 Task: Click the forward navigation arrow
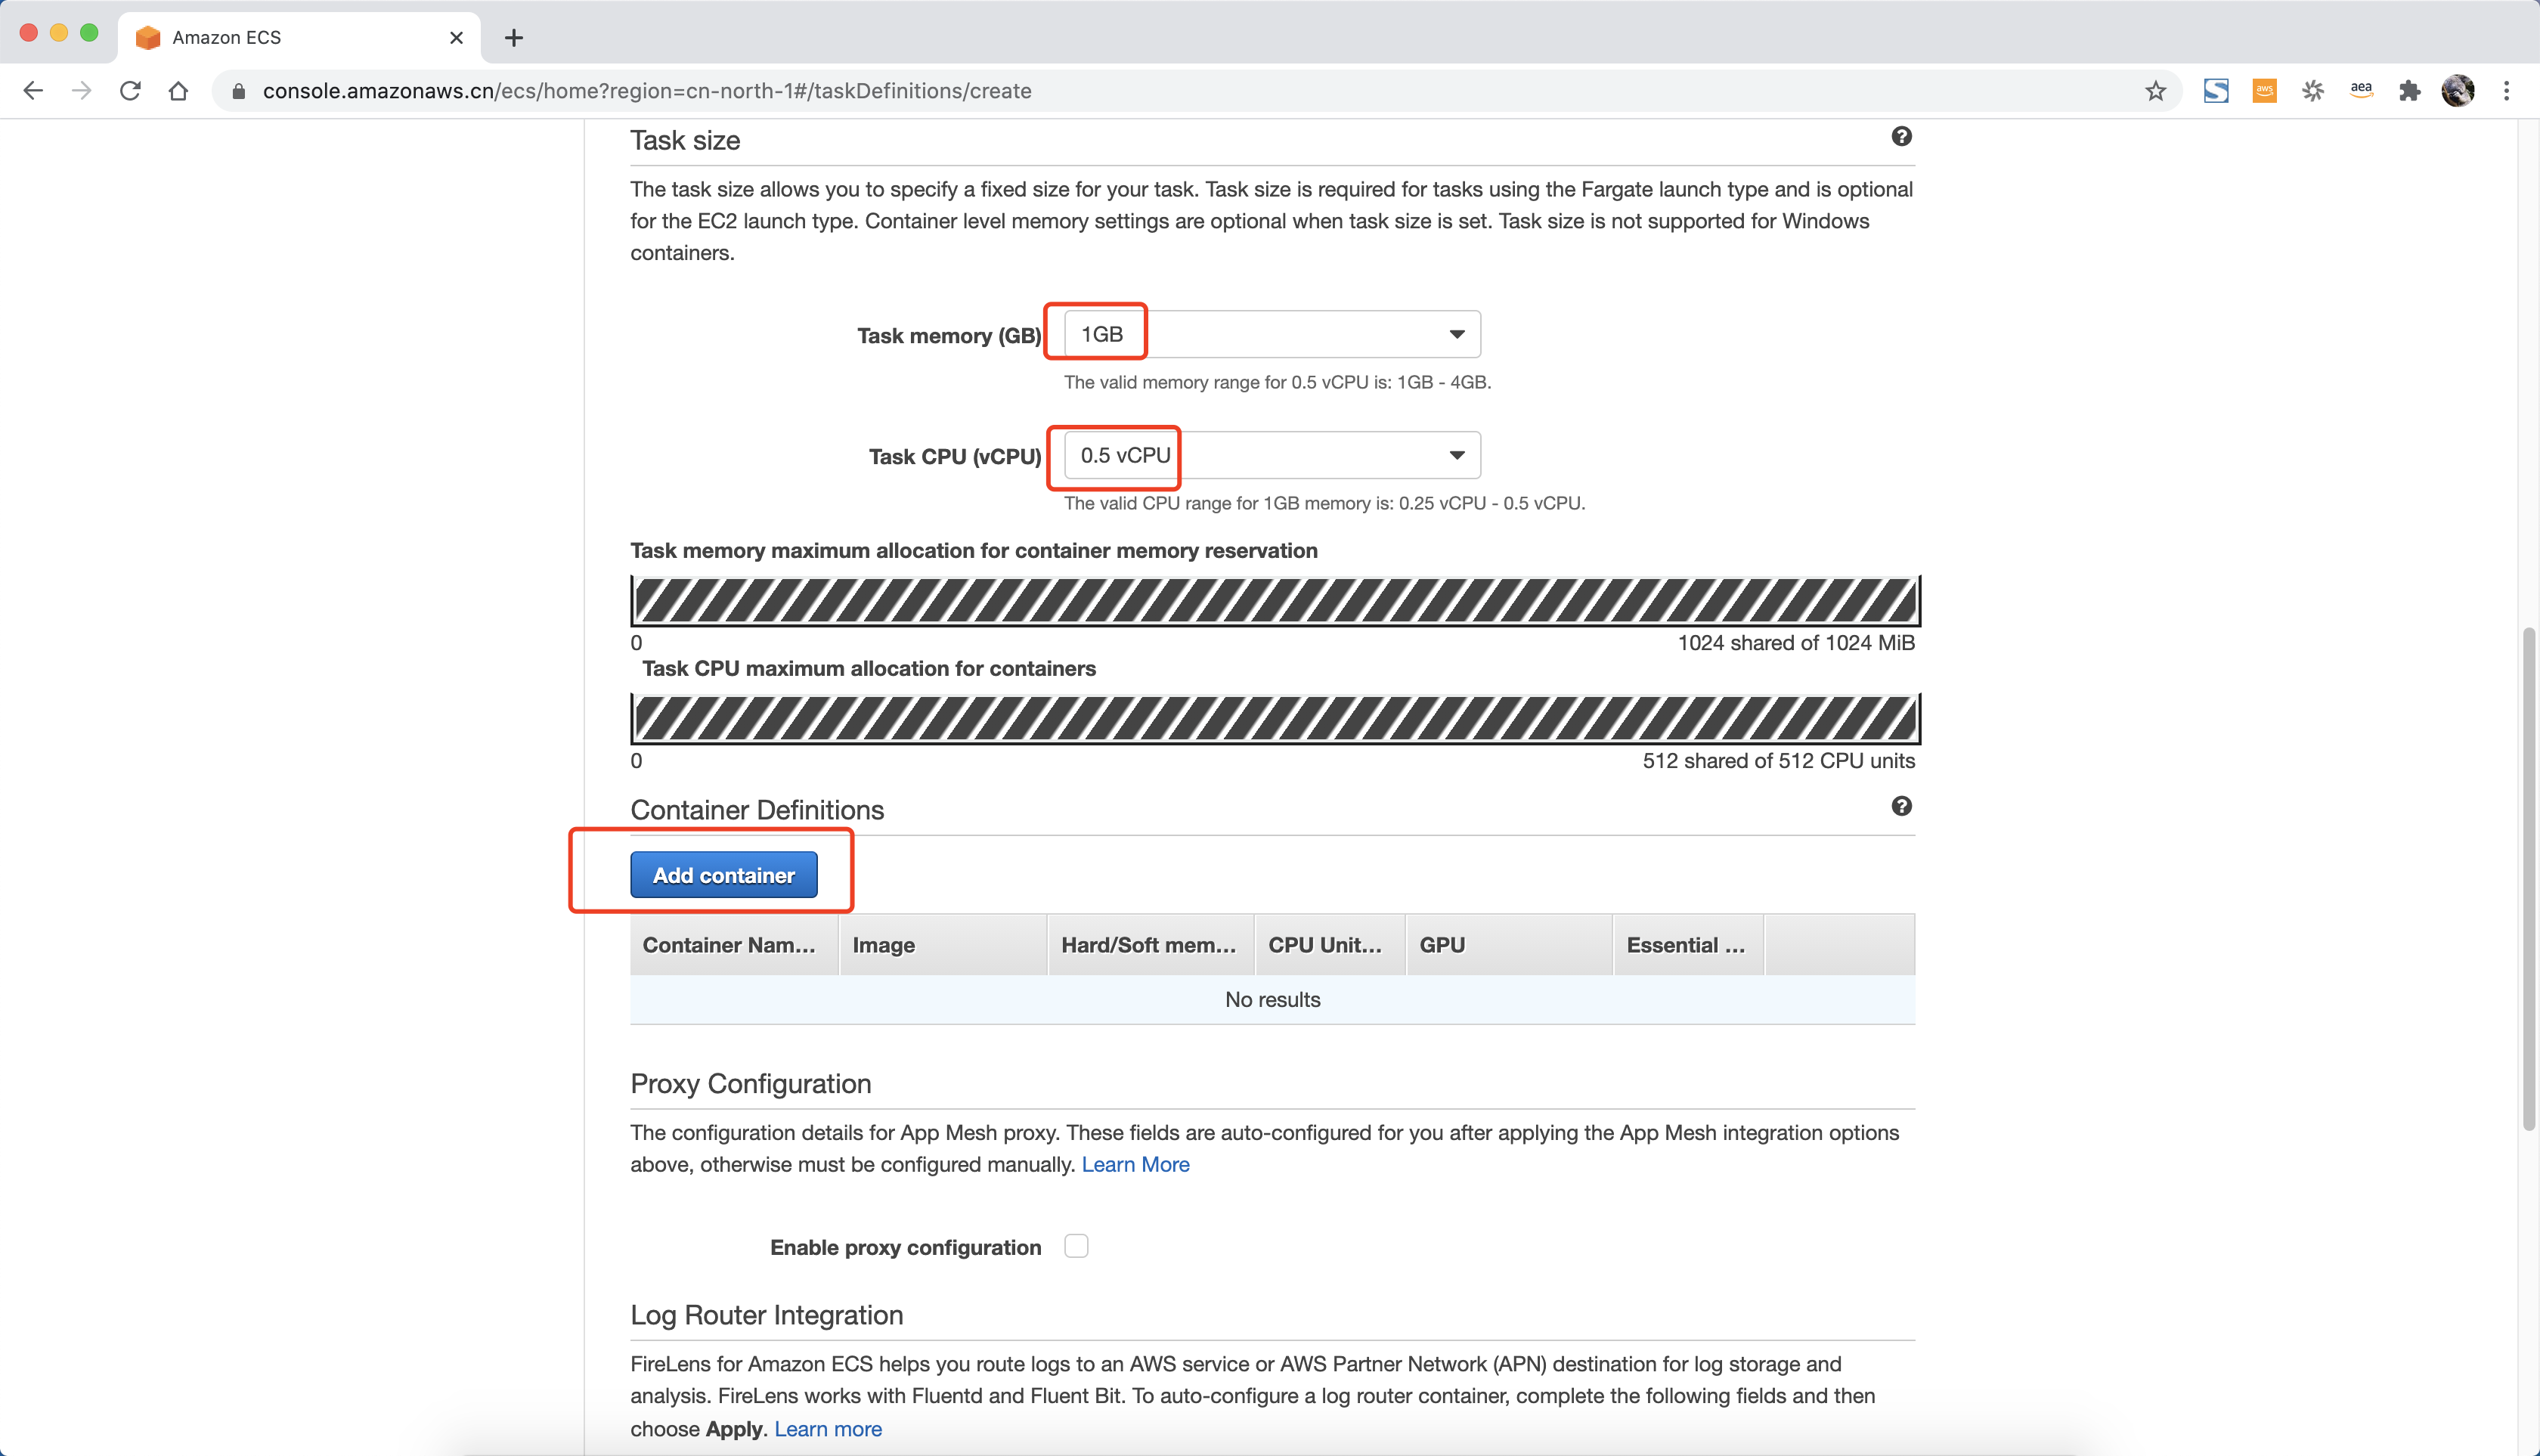(80, 91)
